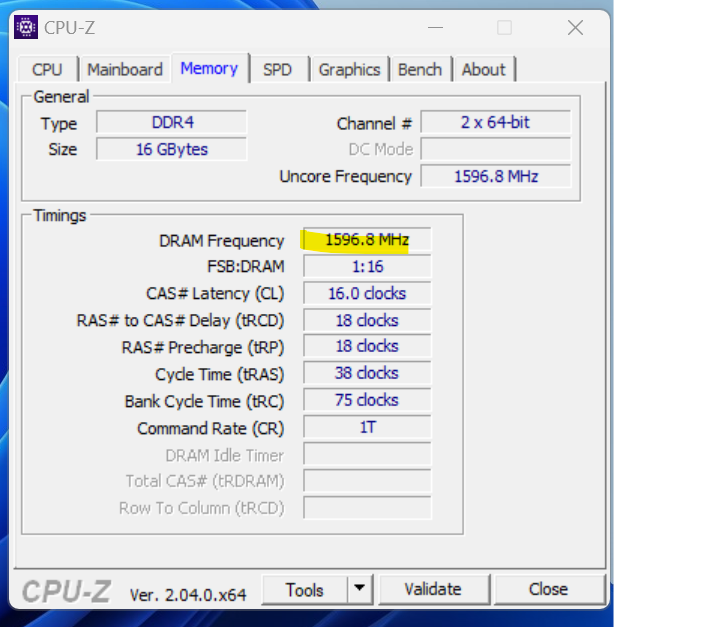Click the tRAS 38 clocks value

(367, 373)
